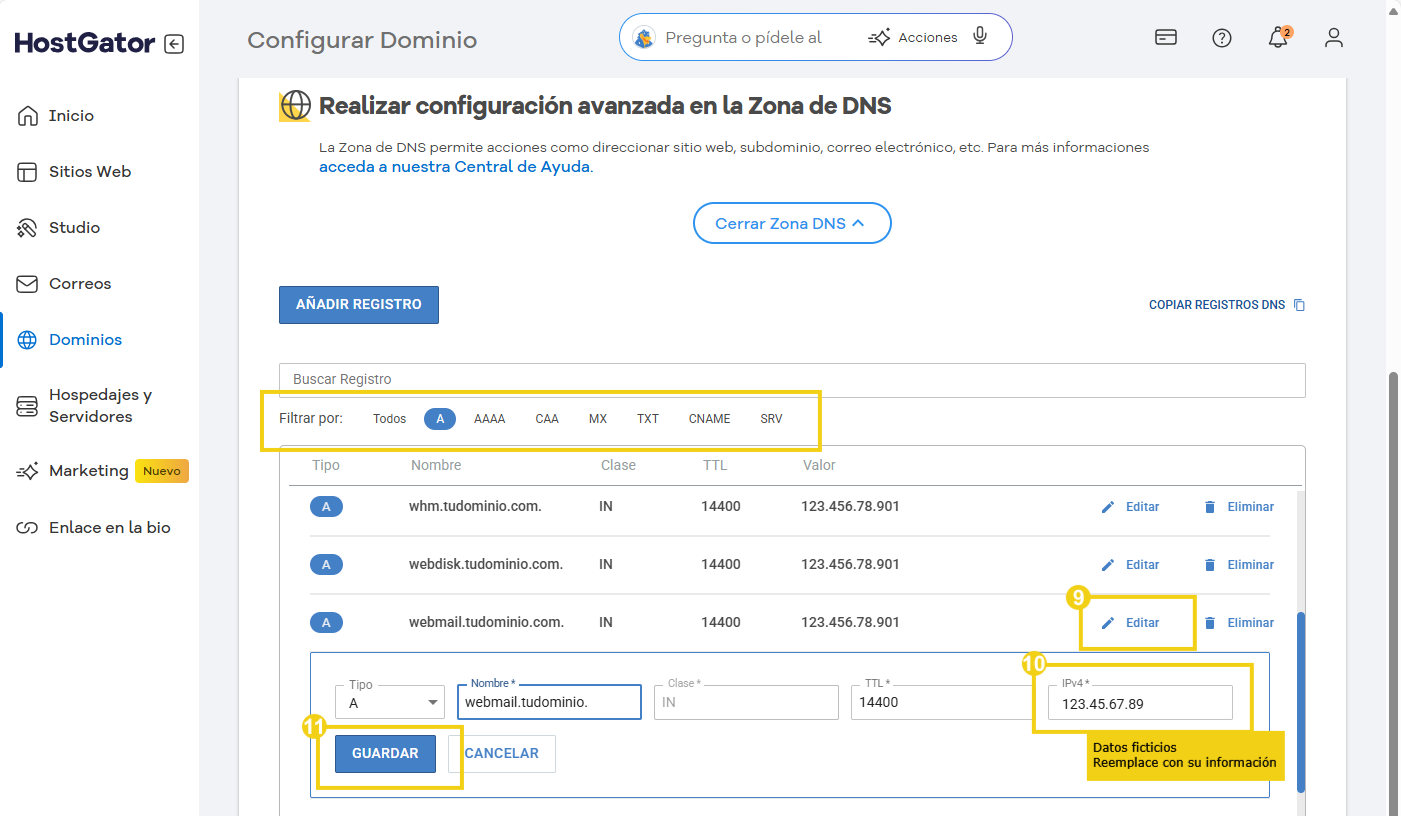Open the user account profile icon
Viewport: 1401px width, 816px height.
point(1333,38)
